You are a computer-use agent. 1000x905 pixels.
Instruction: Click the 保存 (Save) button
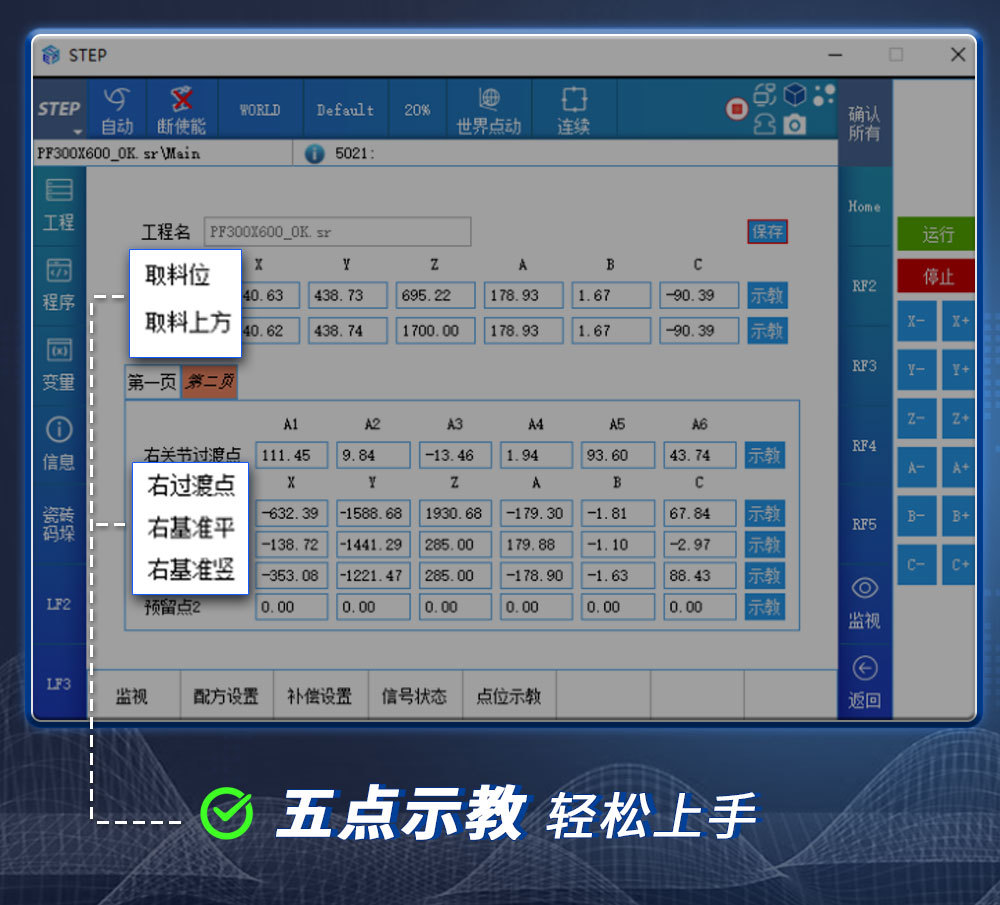coord(766,230)
